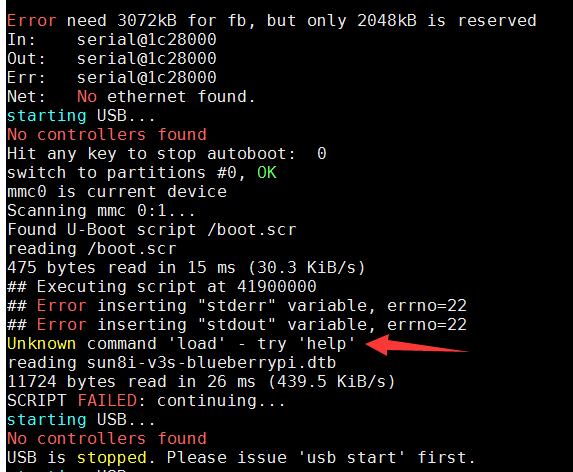Click 'sun8i-v3s-blueberrypi.dtb' filename text
Screen dimensions: 573x472
point(211,363)
